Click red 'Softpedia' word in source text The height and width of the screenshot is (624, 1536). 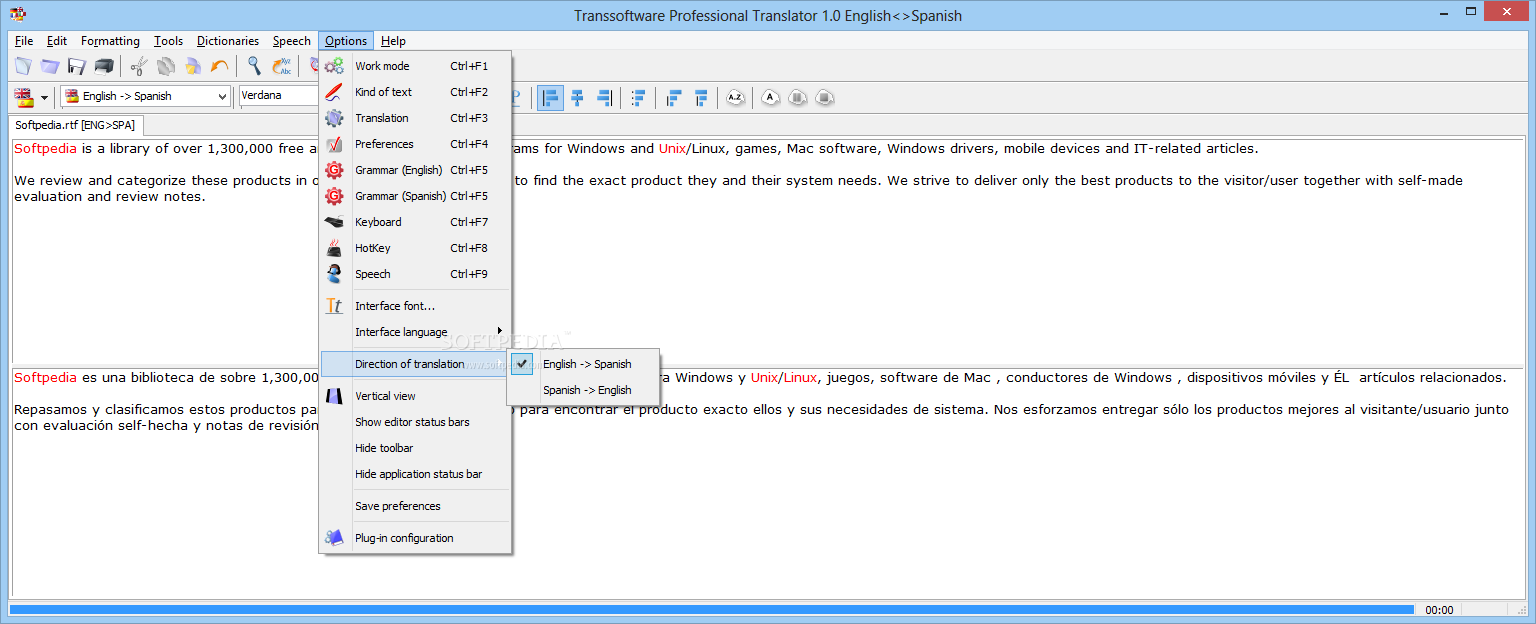(x=46, y=149)
